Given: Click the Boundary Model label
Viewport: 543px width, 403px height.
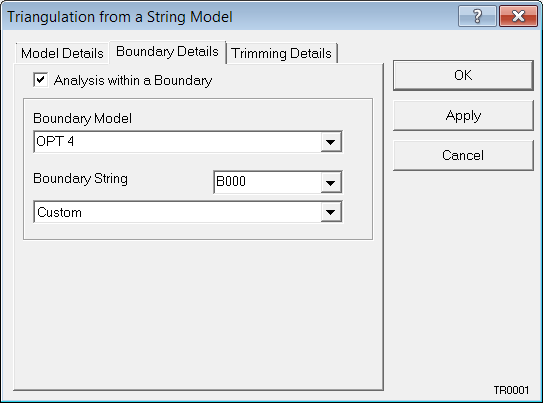Looking at the screenshot, I should coord(82,118).
